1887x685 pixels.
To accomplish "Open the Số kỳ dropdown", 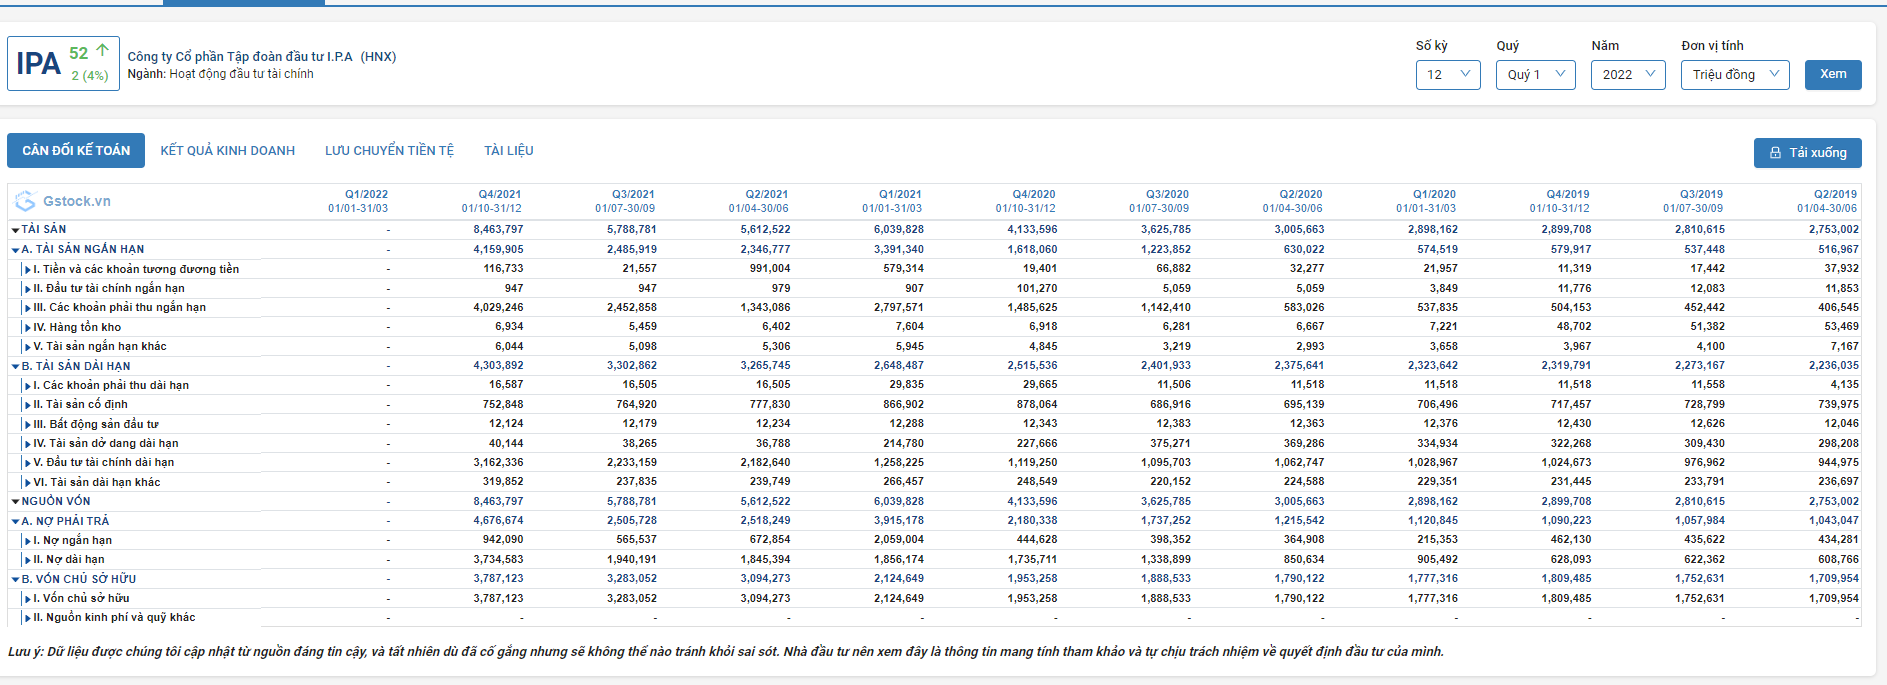I will [1447, 75].
